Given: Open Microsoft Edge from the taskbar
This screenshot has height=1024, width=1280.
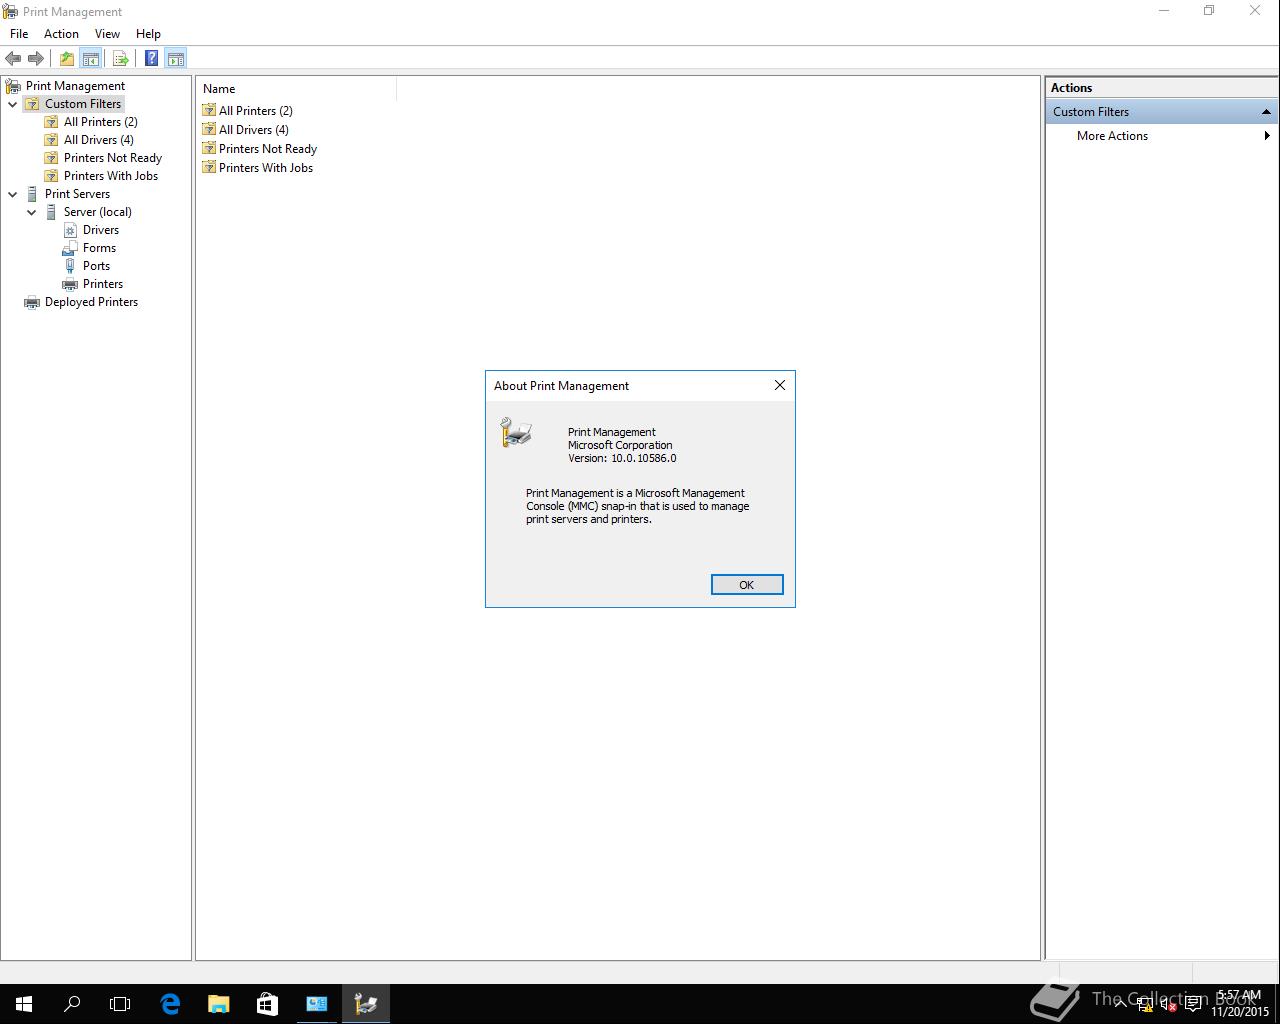Looking at the screenshot, I should coord(170,1003).
